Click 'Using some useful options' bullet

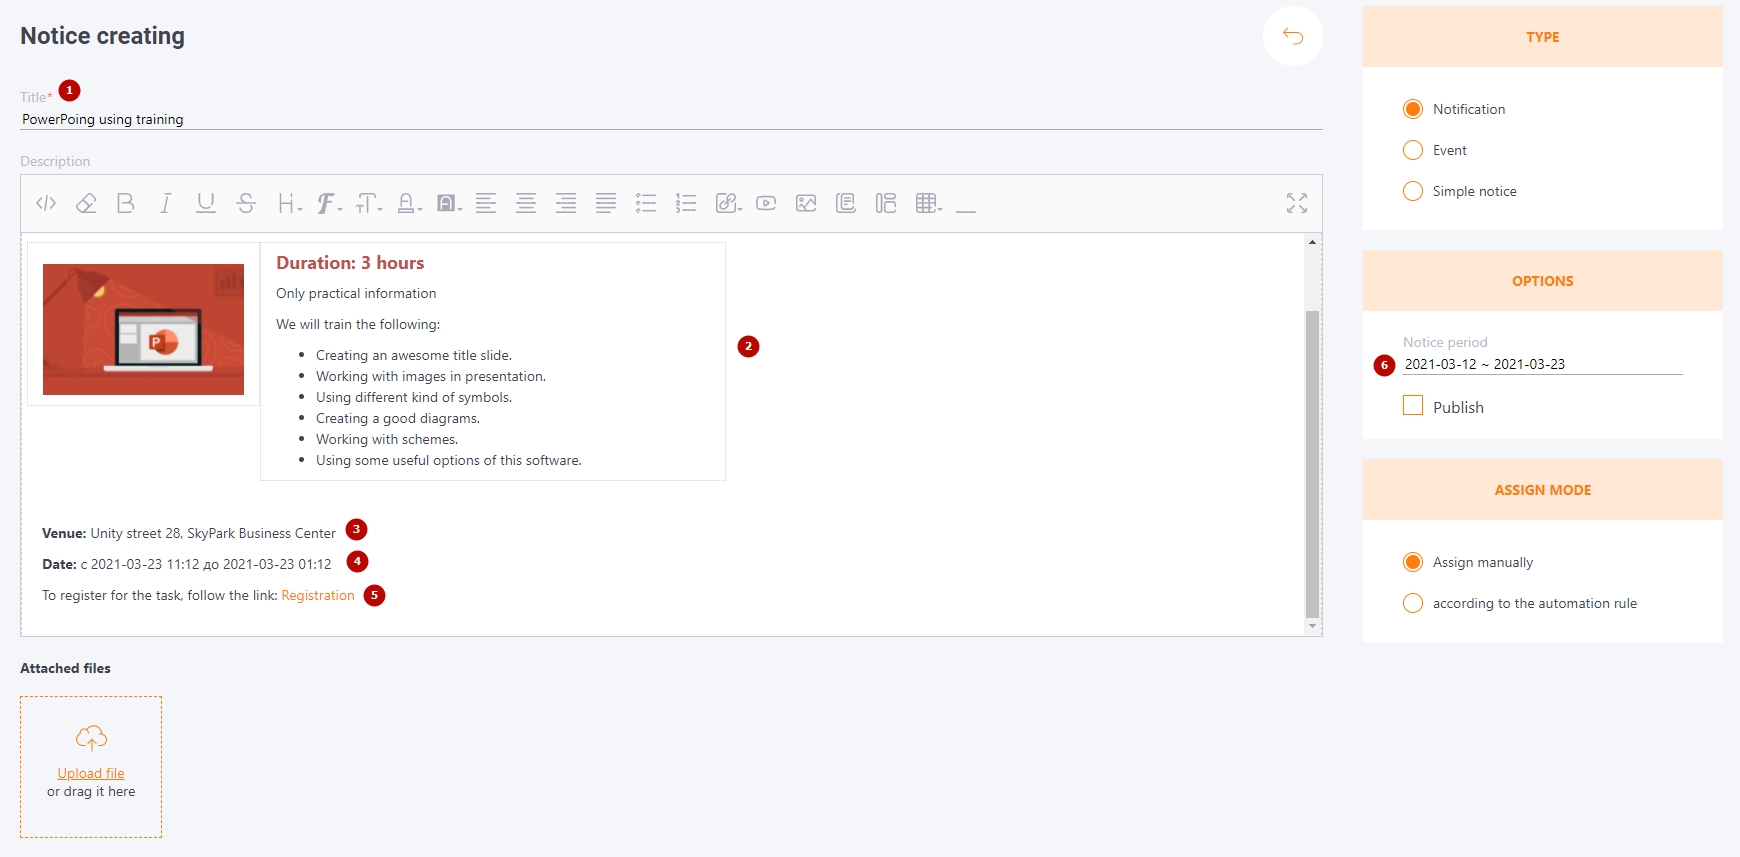pyautogui.click(x=449, y=460)
